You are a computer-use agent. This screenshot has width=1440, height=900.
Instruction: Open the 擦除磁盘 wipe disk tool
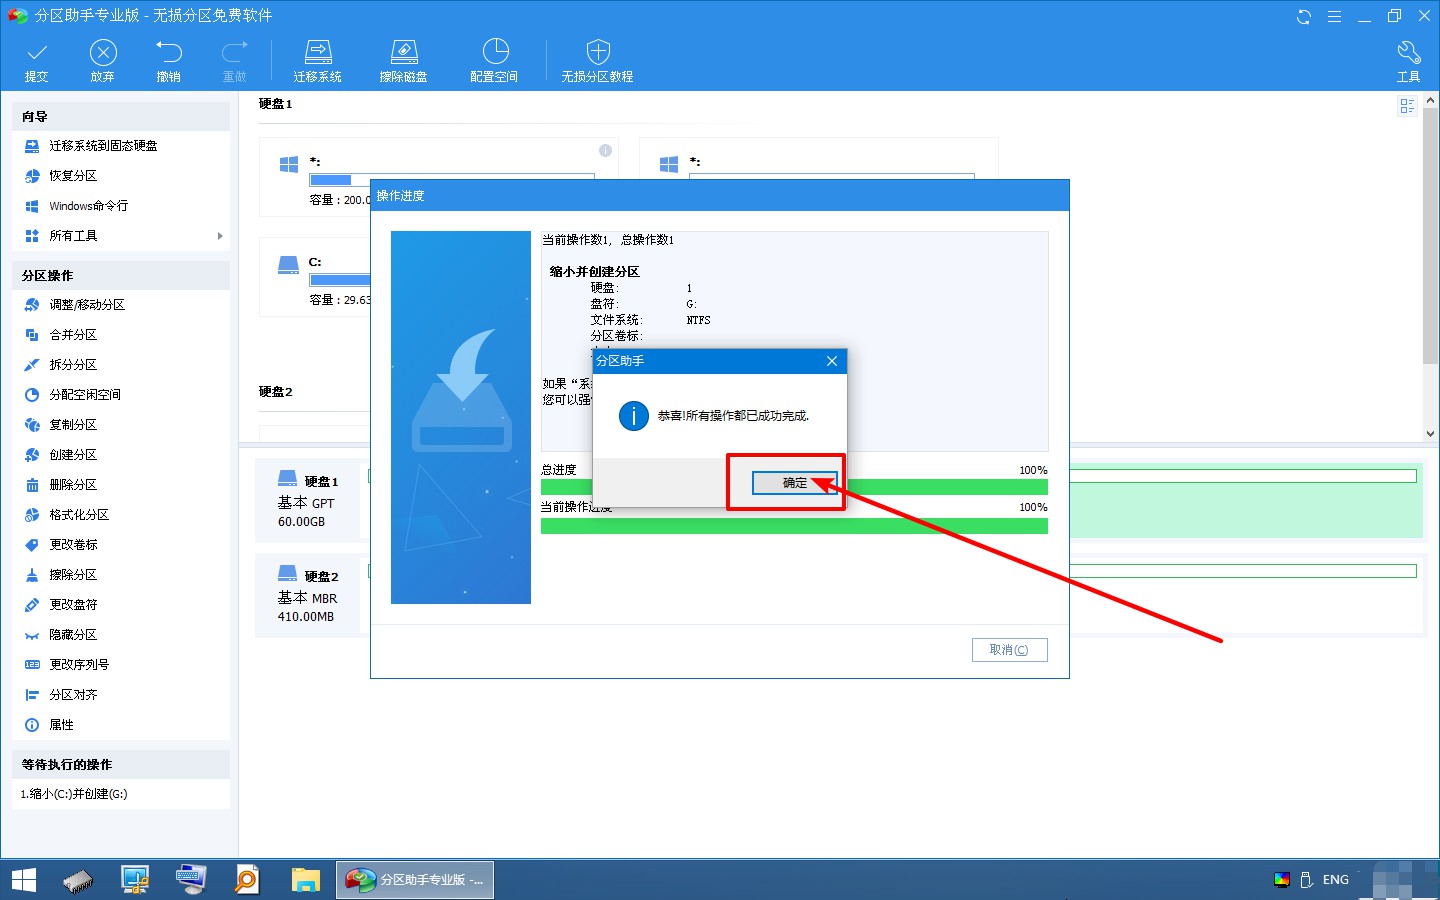404,62
